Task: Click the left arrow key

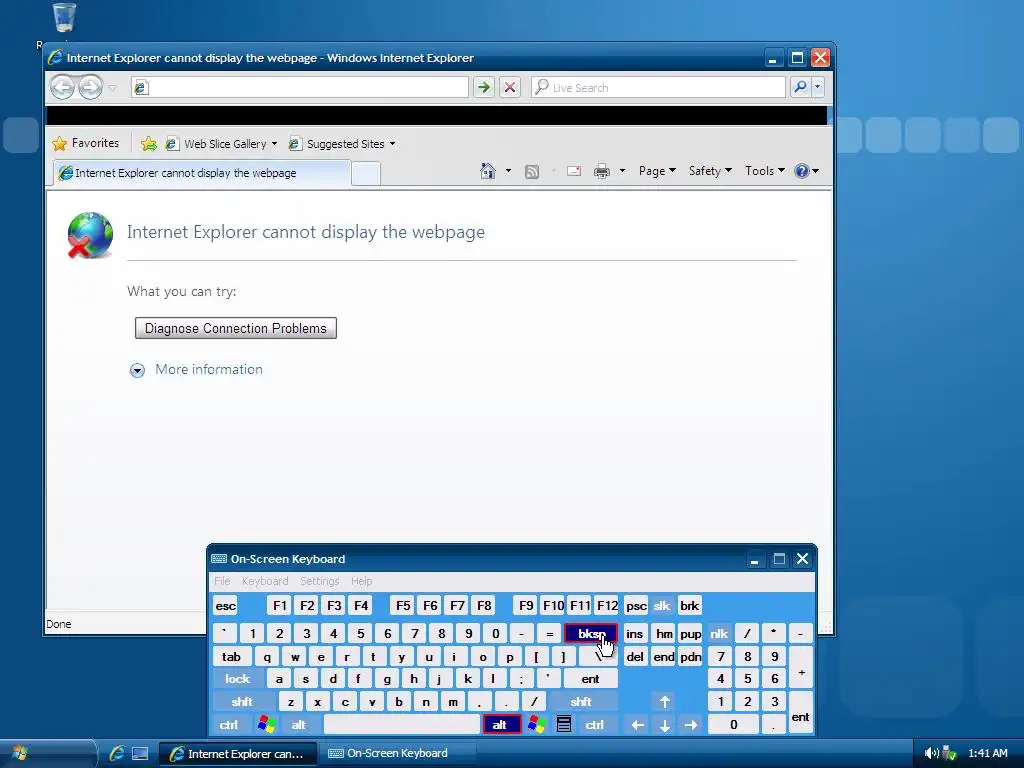Action: 638,725
